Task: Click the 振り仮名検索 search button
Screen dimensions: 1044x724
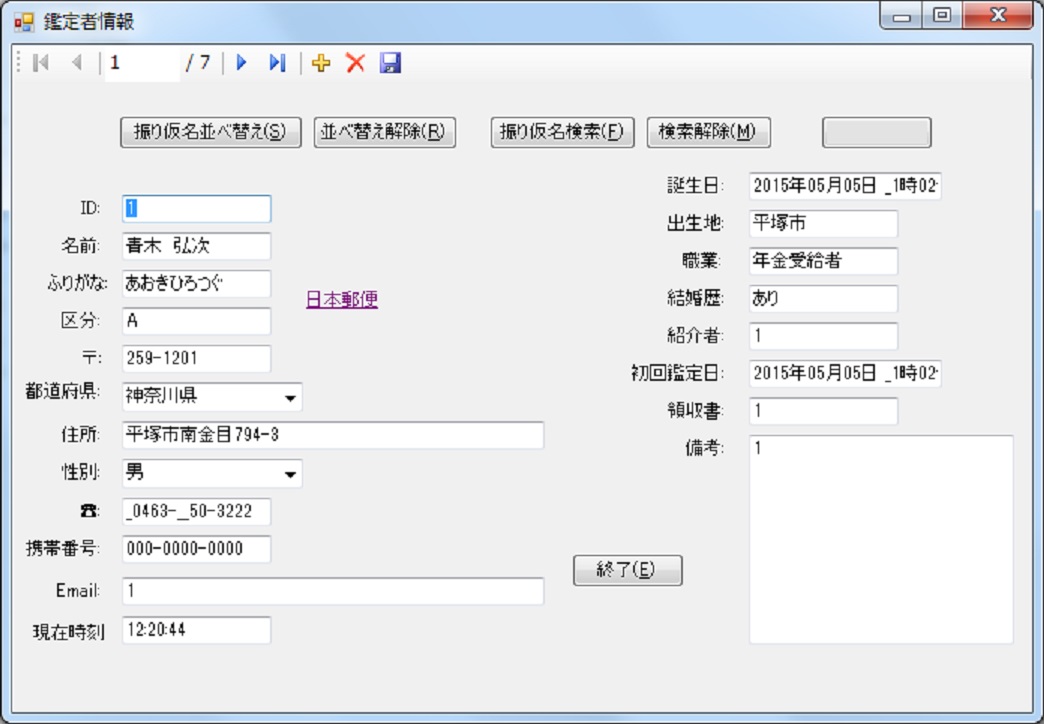Action: coord(560,131)
